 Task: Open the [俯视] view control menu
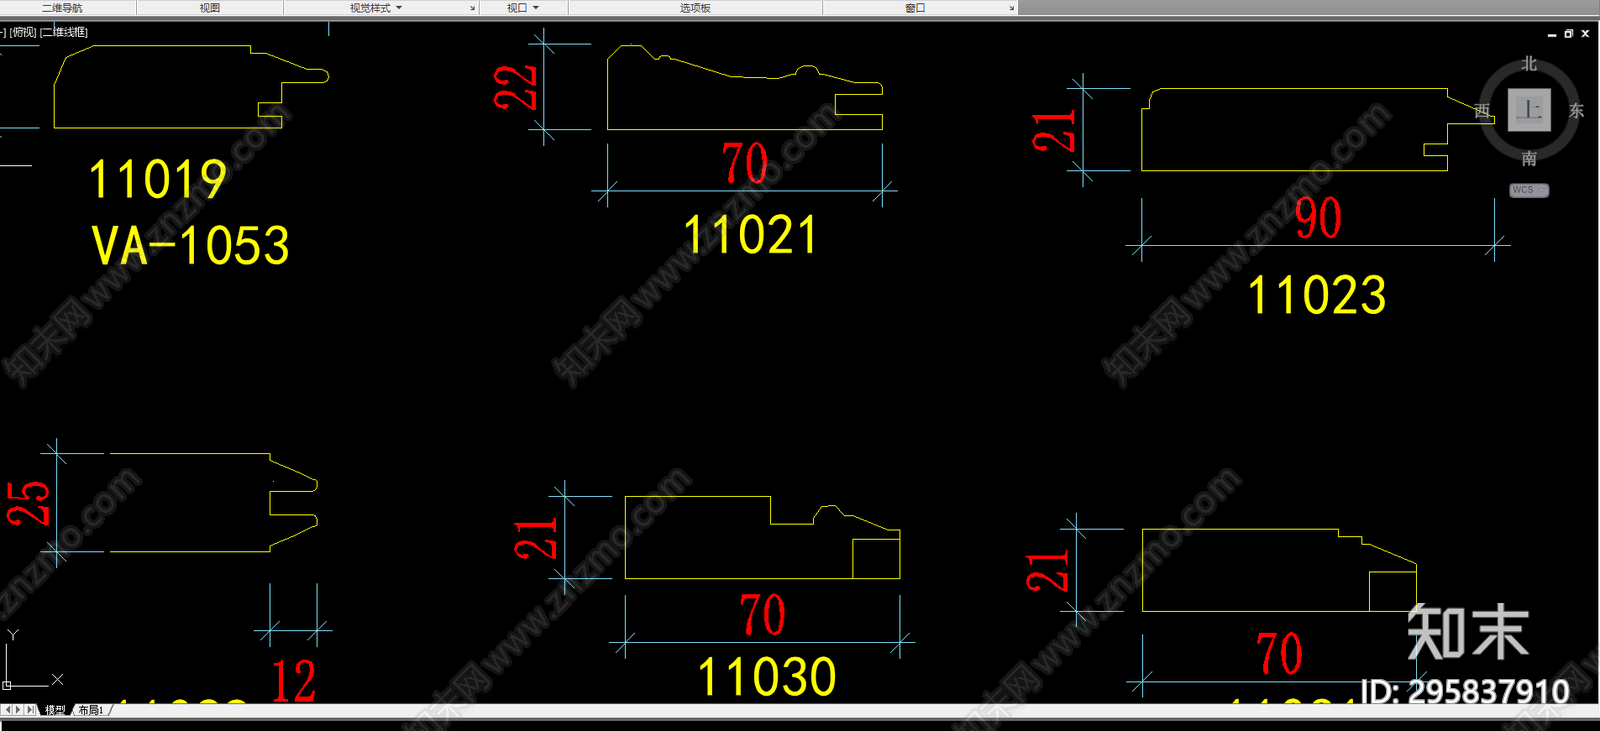(23, 32)
